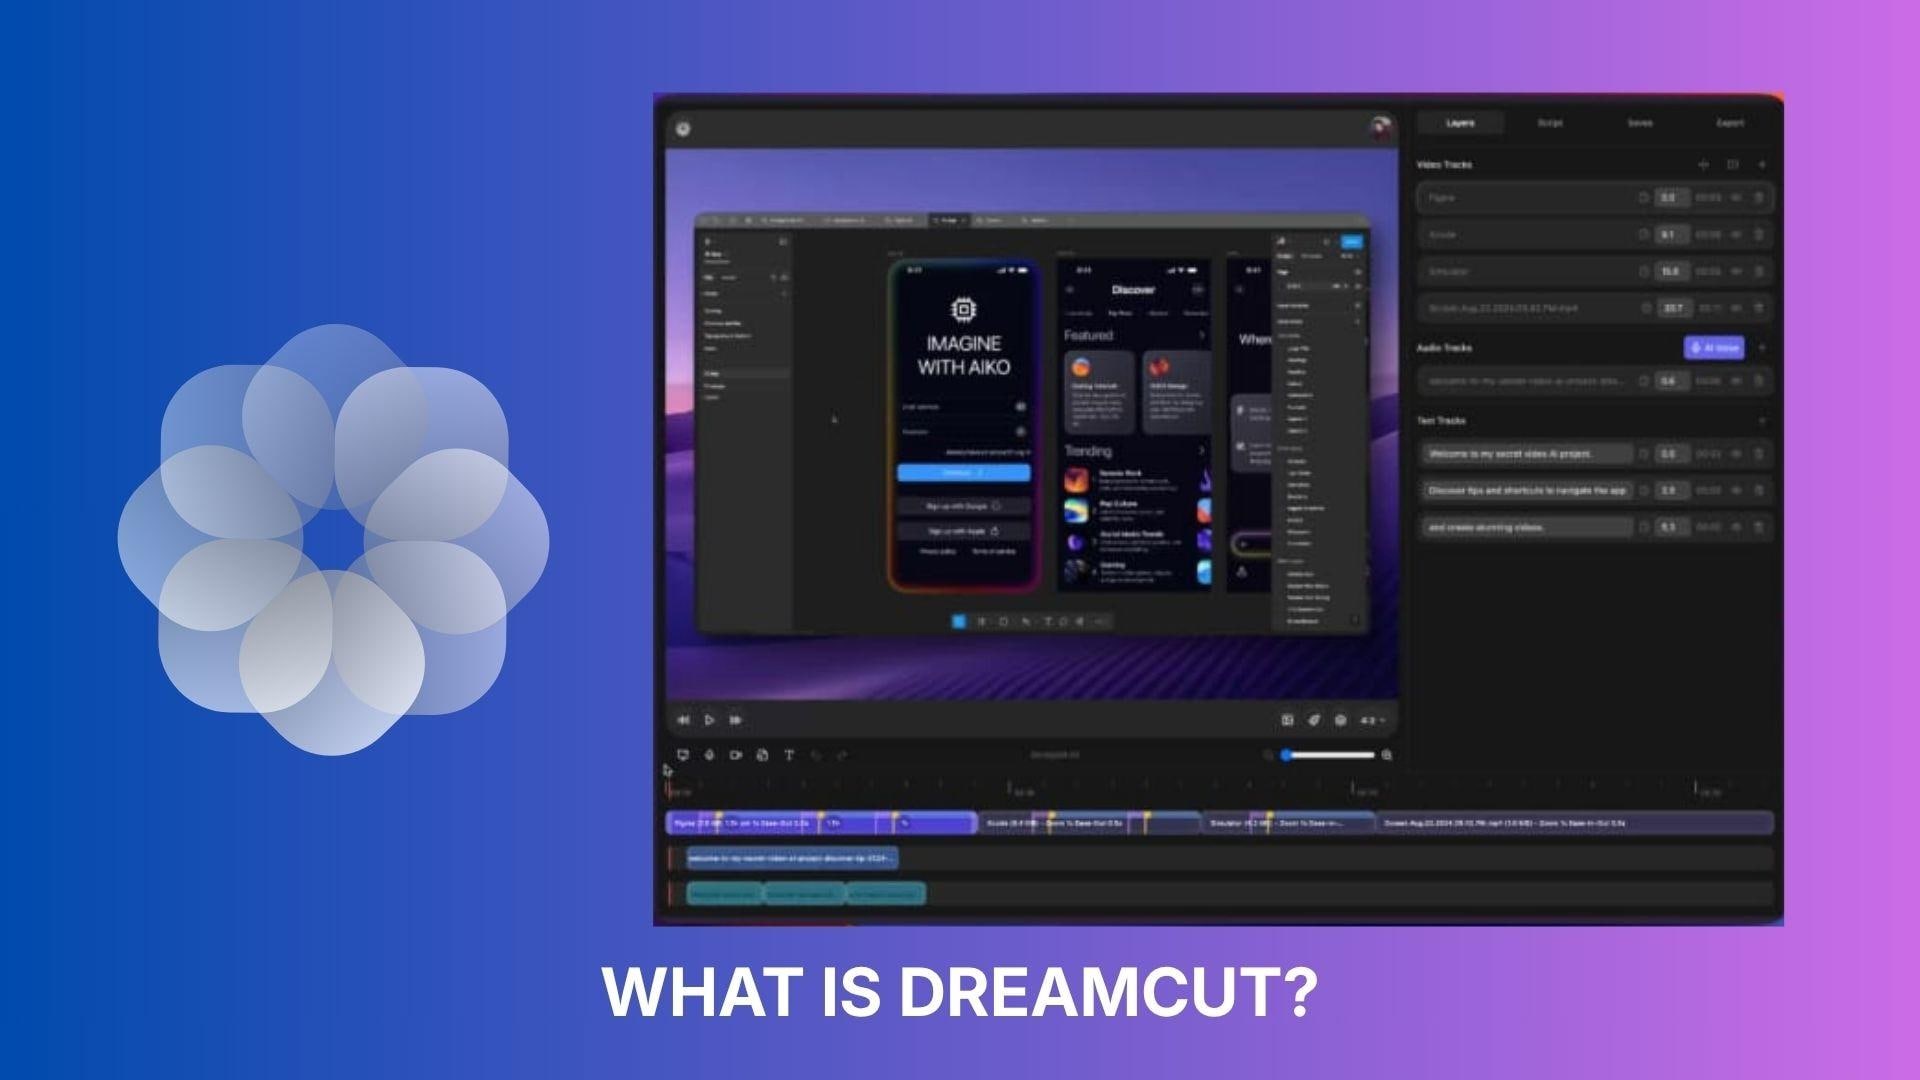Click the screen recording tool icon

[x=683, y=755]
